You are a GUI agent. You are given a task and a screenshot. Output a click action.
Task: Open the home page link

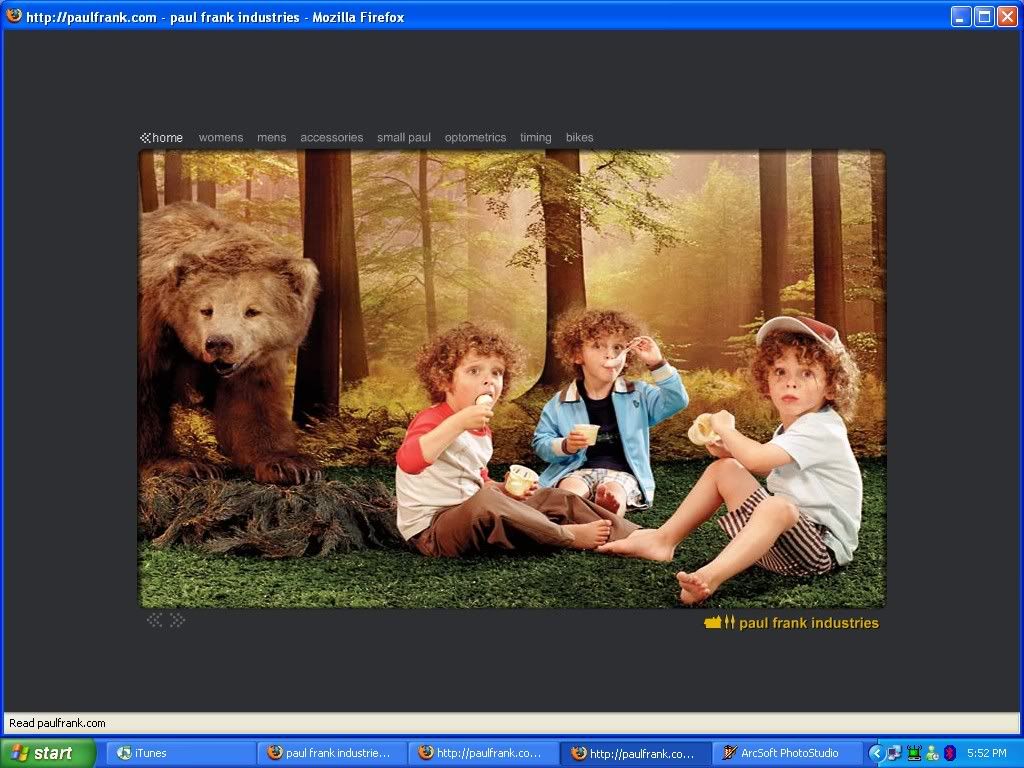pos(161,138)
